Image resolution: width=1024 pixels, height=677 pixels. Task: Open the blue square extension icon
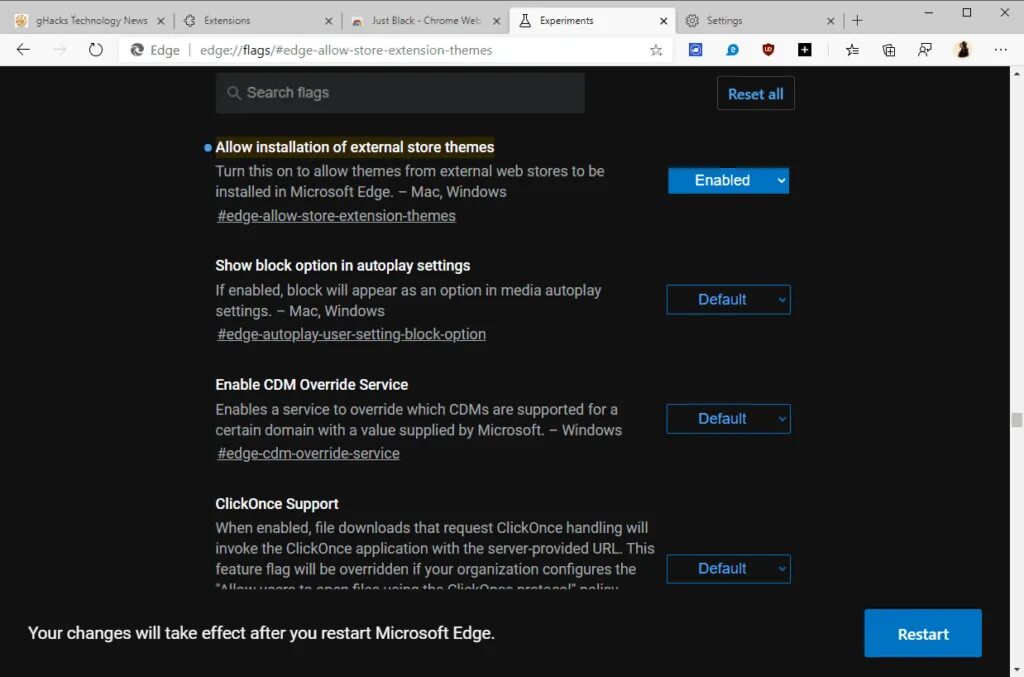696,50
